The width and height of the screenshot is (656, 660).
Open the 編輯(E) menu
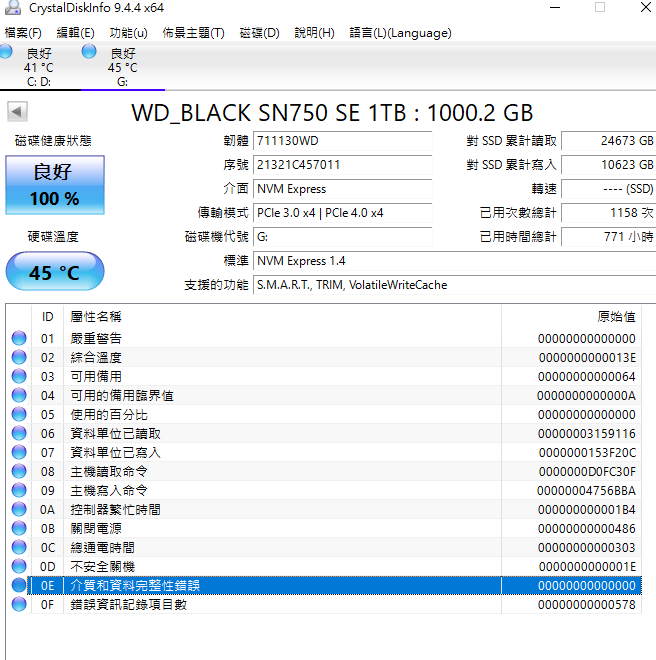(x=76, y=33)
